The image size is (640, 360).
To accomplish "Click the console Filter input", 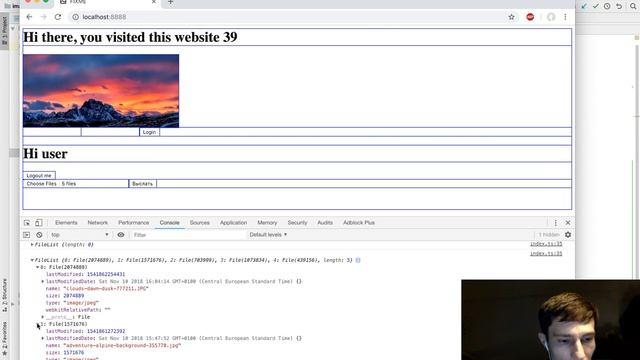I will (188, 235).
